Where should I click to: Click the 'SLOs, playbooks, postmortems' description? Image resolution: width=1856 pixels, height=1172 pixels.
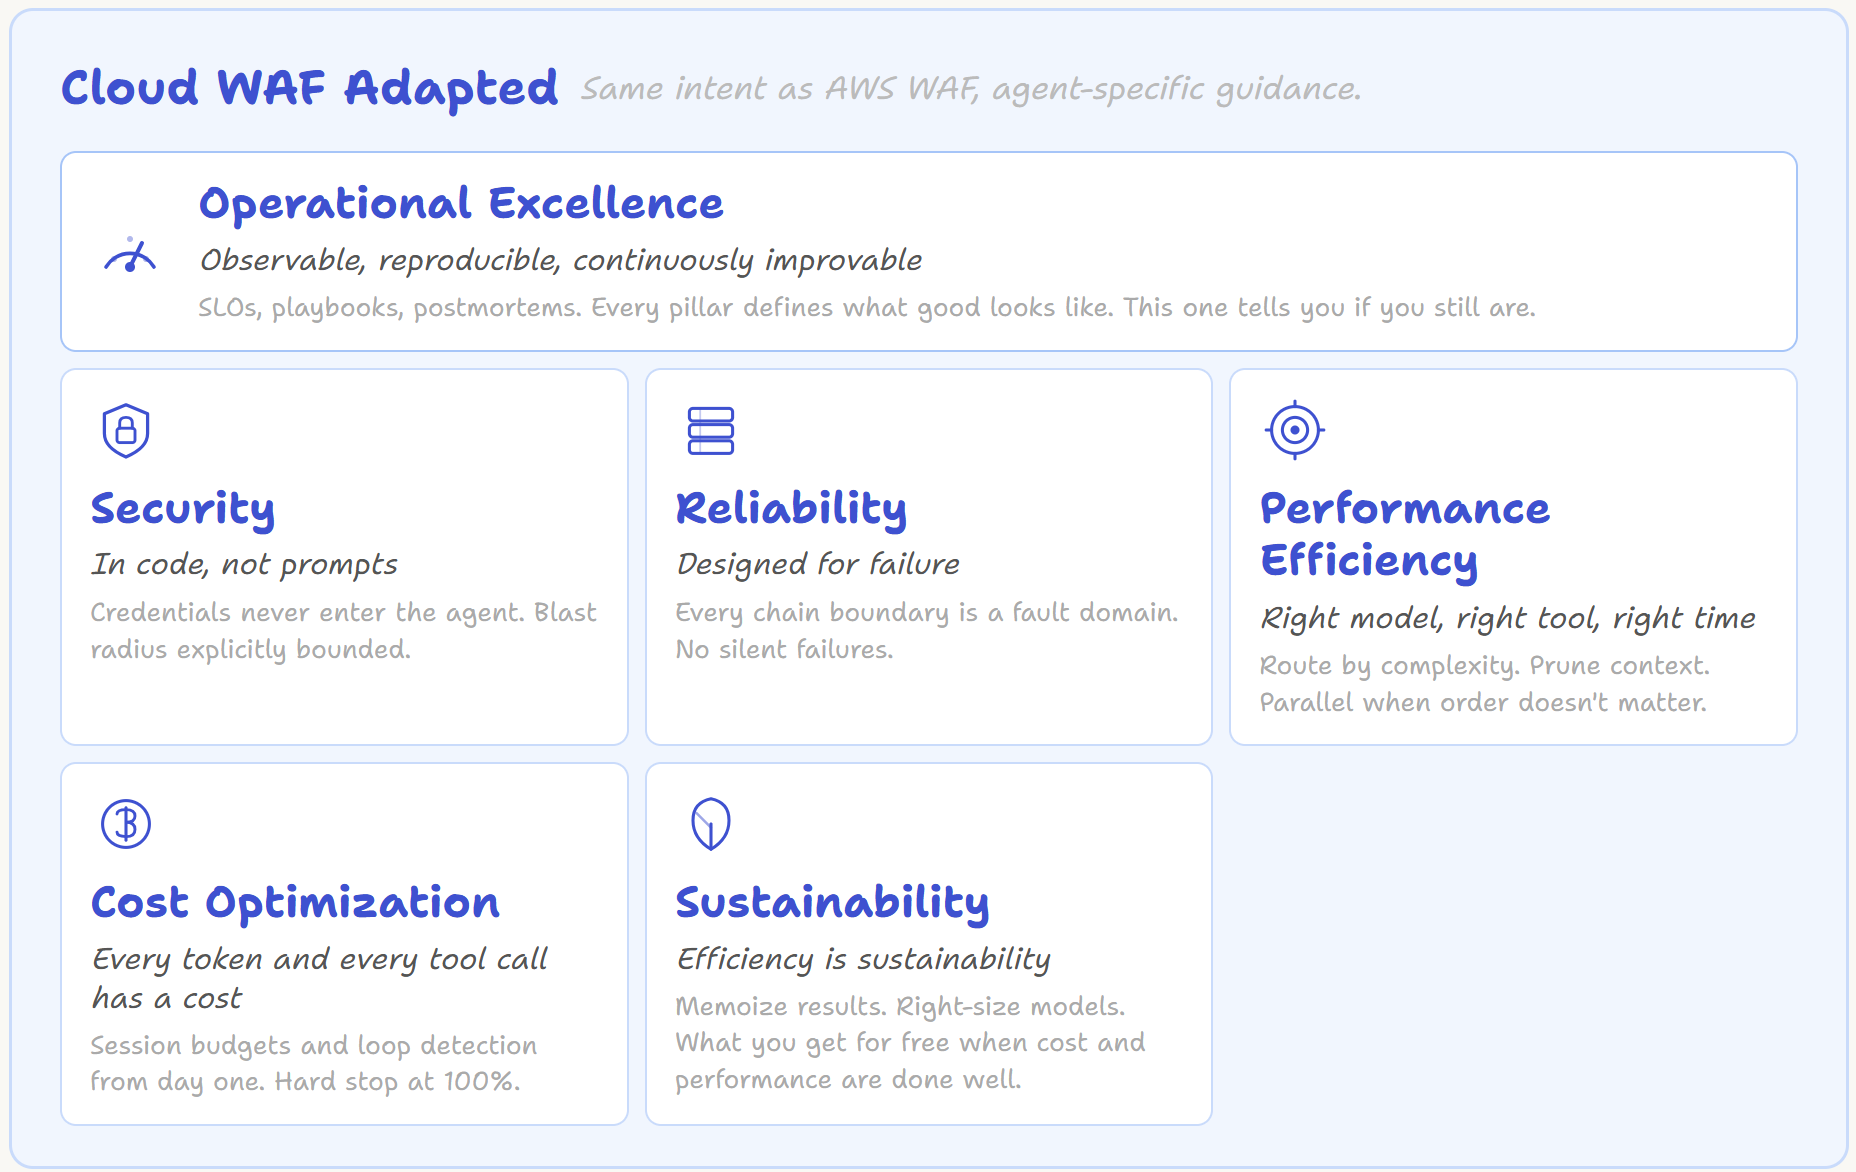(866, 308)
